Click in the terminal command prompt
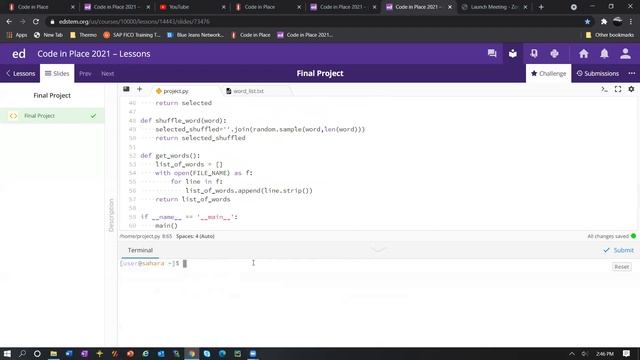Image resolution: width=640 pixels, height=360 pixels. point(184,264)
